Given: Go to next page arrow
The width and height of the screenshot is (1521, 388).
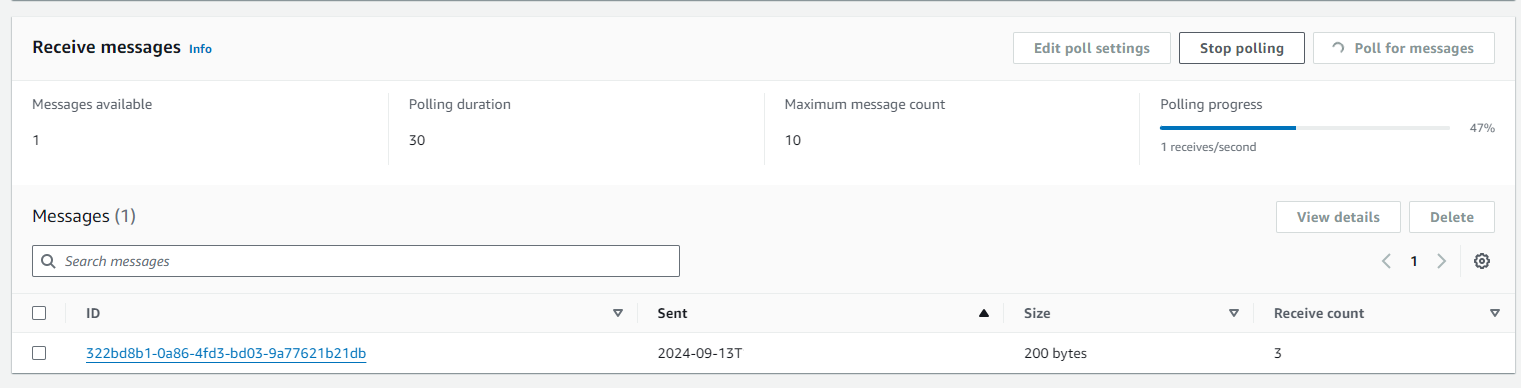Looking at the screenshot, I should pos(1441,261).
